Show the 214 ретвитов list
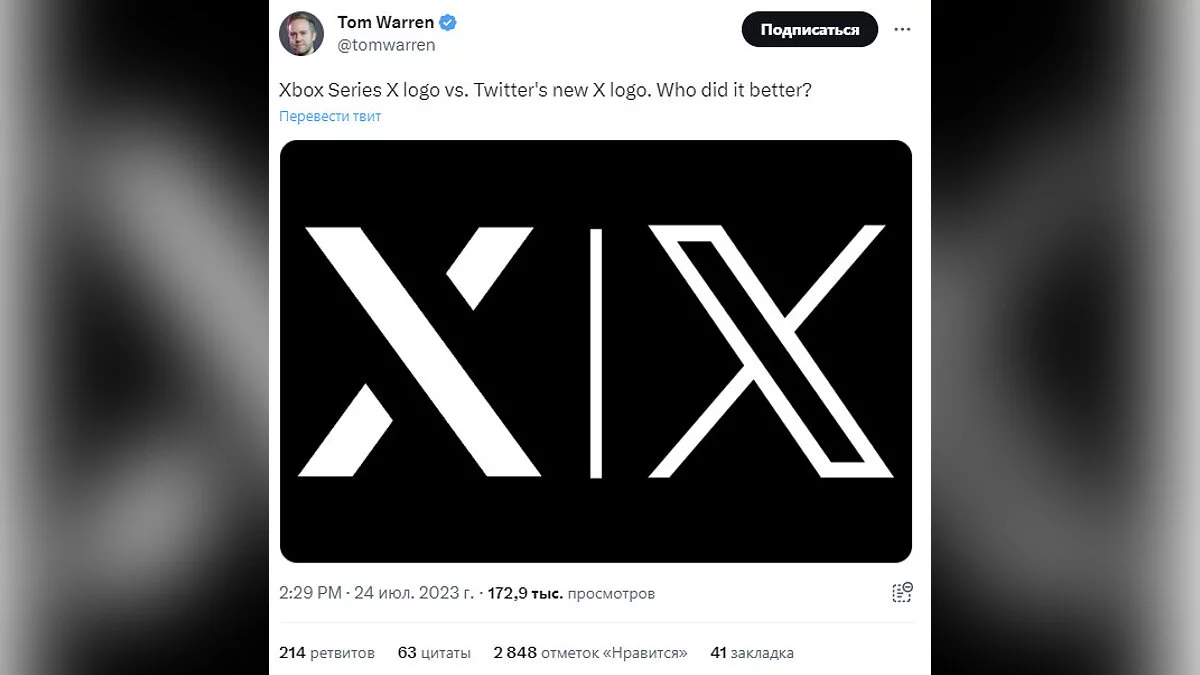1200x675 pixels. [327, 653]
